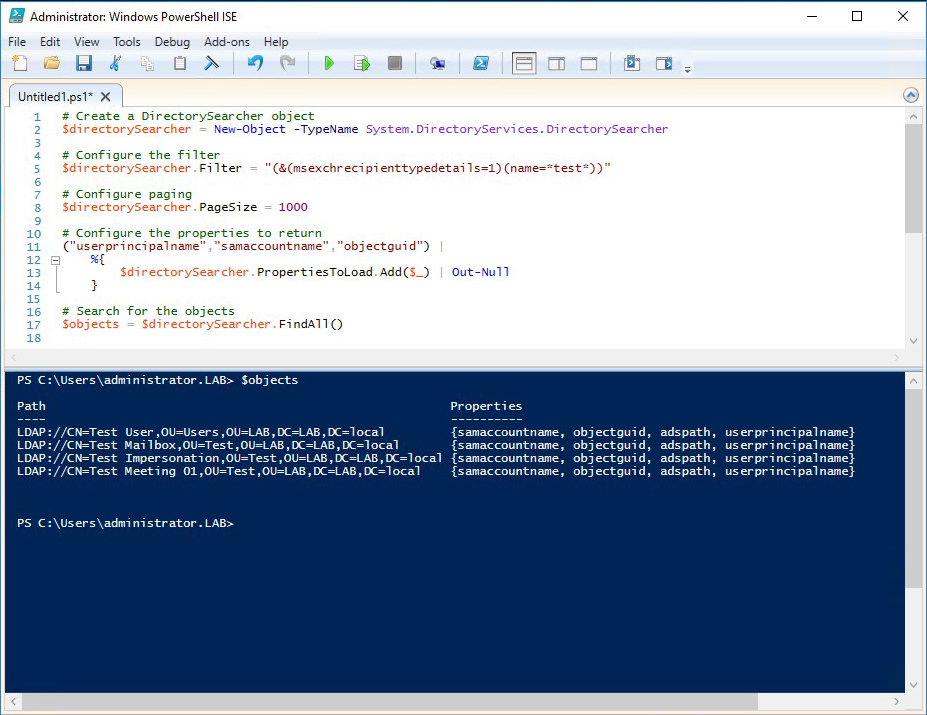Screen dimensions: 927x715
Task: Click System.DirectoryServices.DirectorySearcher type name
Action: click(x=517, y=129)
